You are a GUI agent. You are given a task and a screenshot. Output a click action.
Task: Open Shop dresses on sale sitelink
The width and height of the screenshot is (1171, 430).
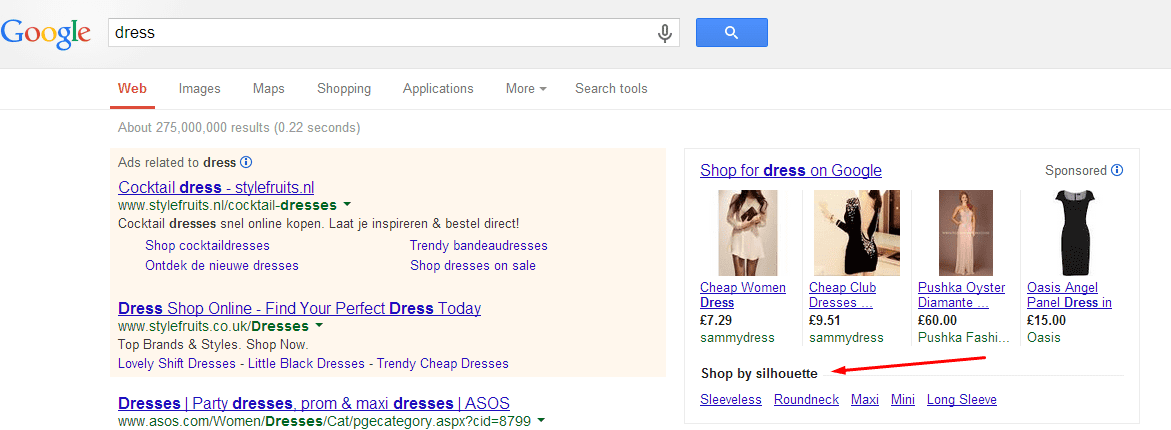pos(473,265)
